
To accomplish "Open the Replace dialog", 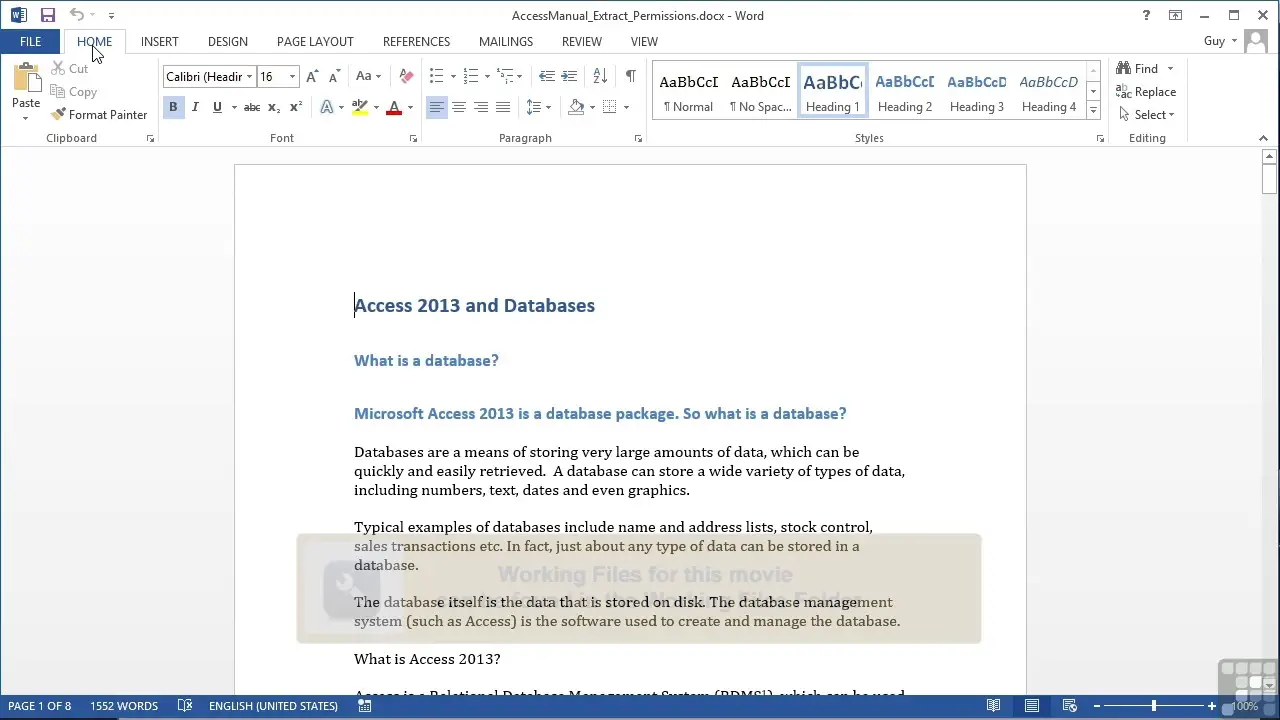I will tap(1146, 92).
